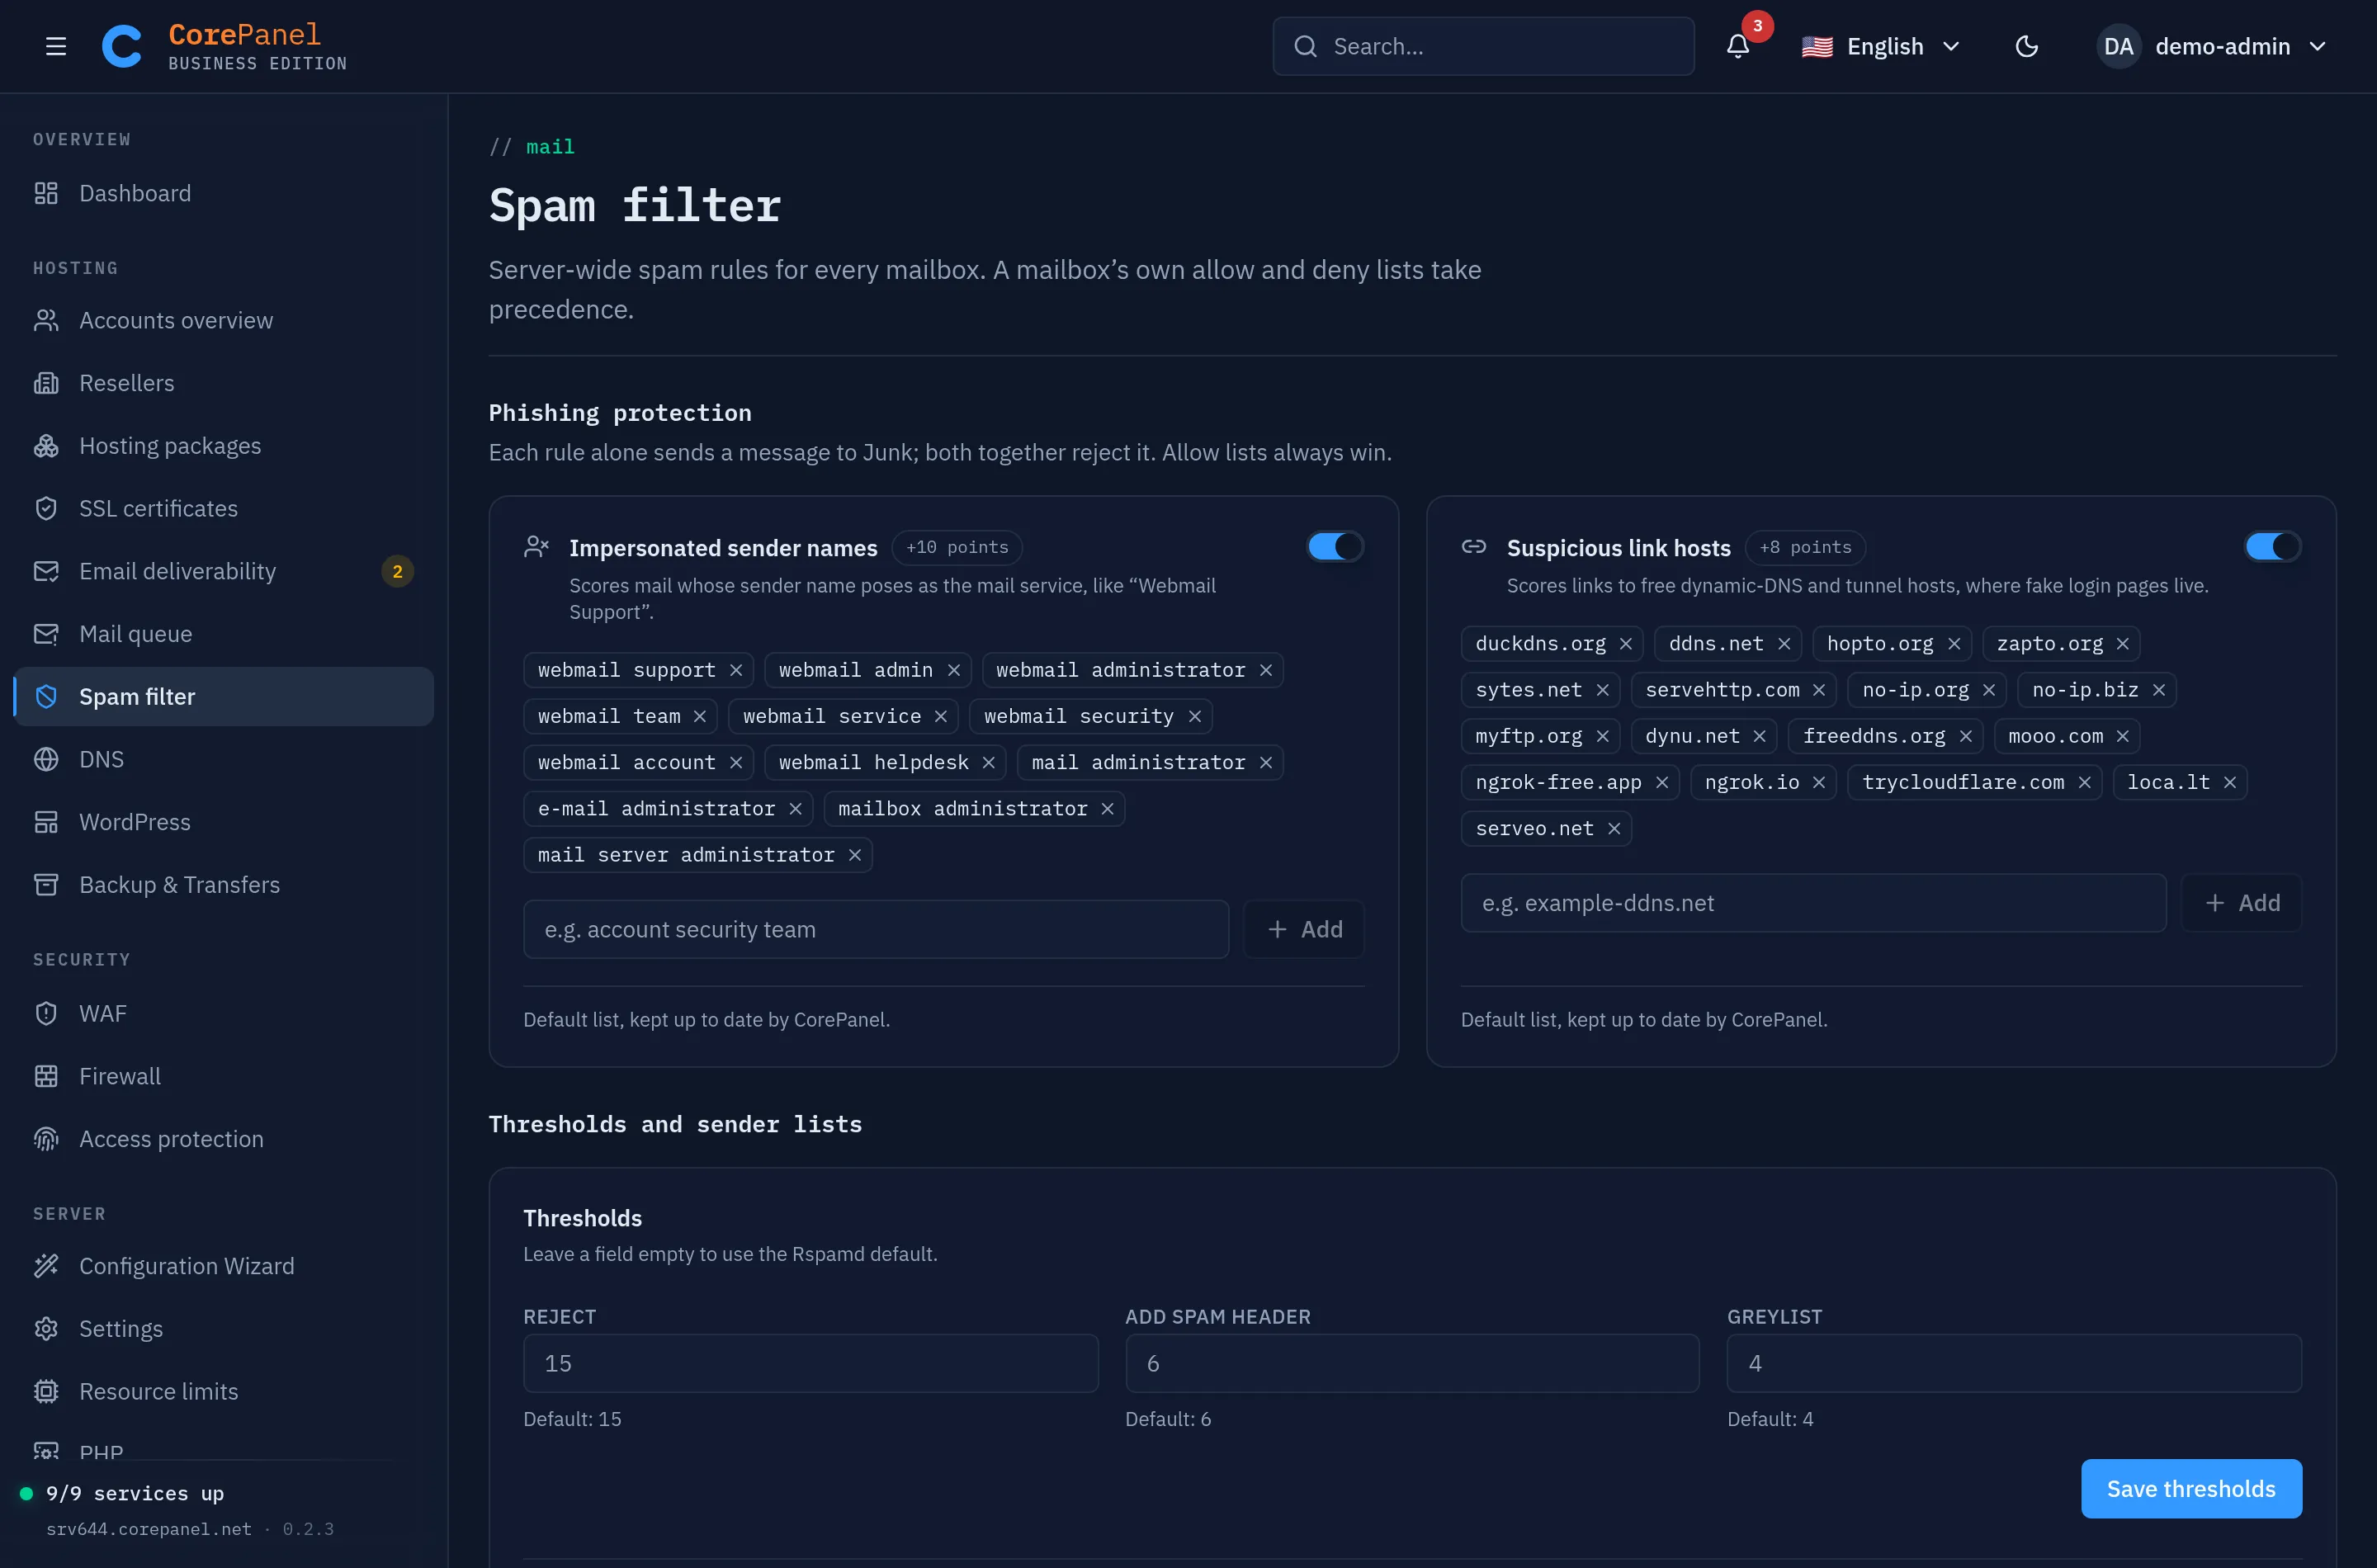Open the Firewall page

[224, 1076]
